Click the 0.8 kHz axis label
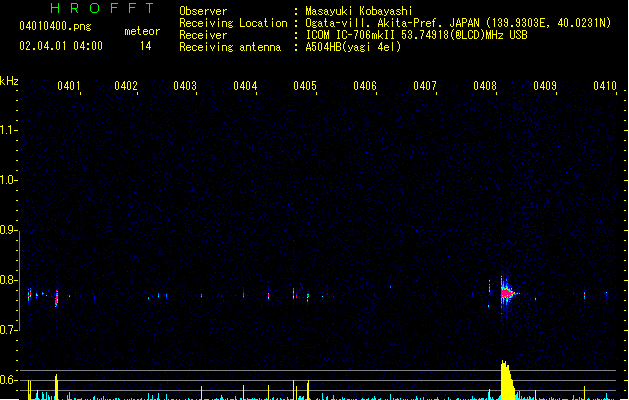The image size is (629, 400). 8,280
